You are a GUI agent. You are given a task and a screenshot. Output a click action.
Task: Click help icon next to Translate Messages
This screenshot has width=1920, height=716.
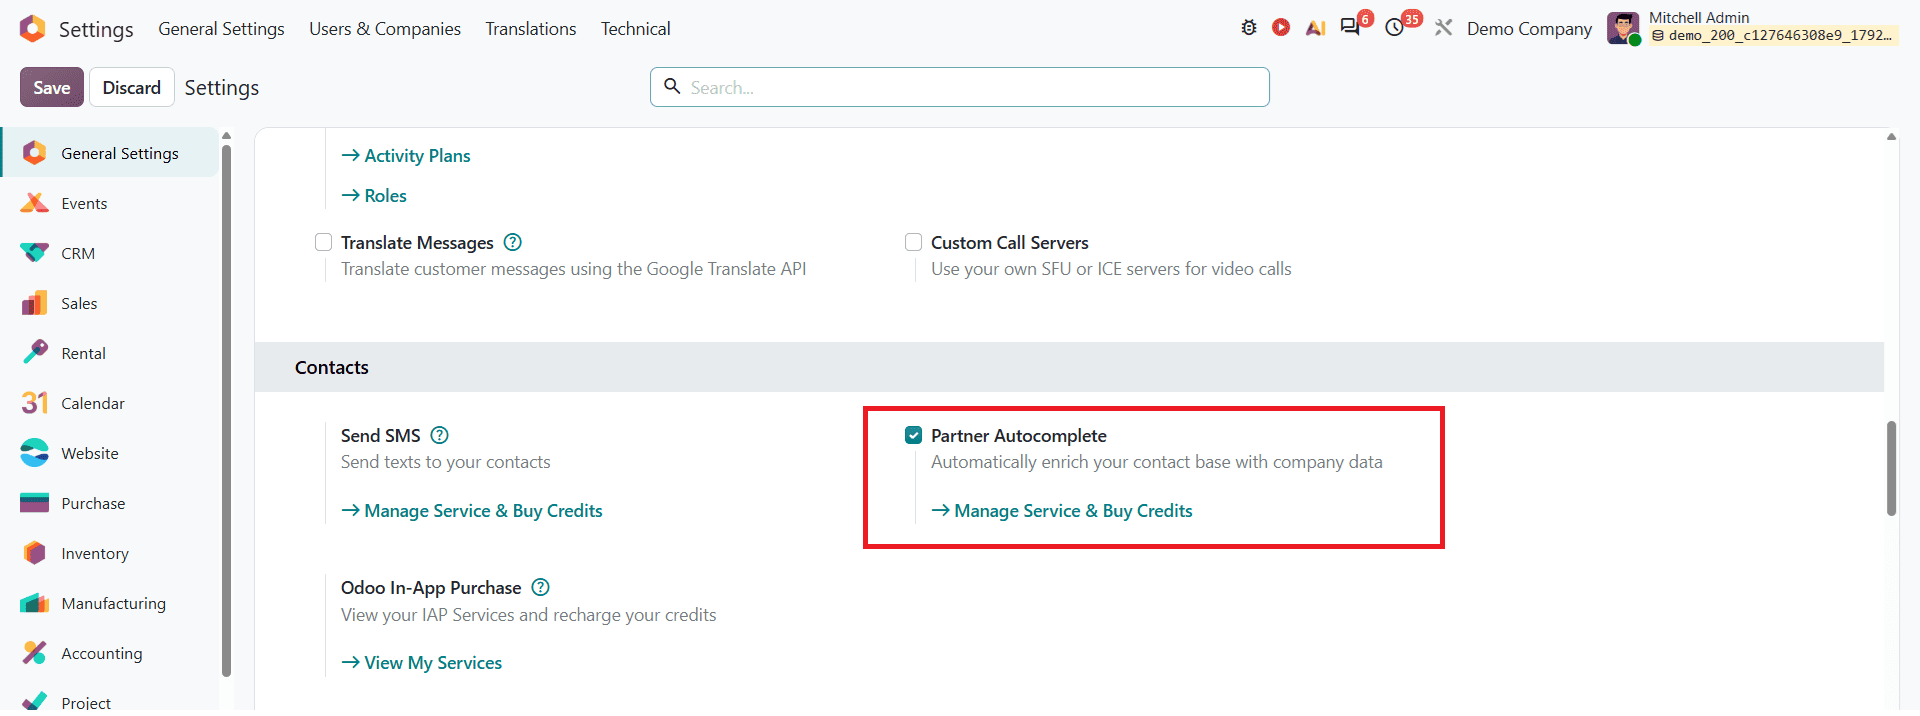pyautogui.click(x=513, y=242)
